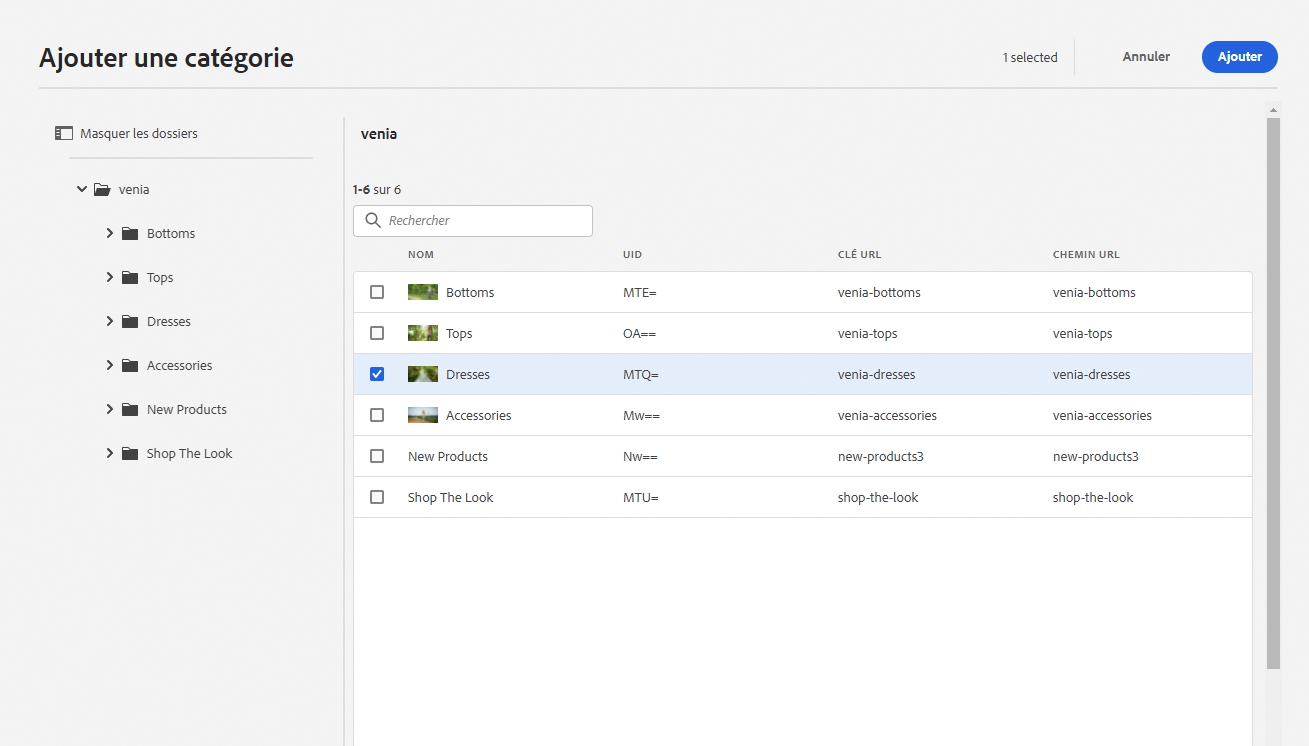Click the Accessories row thumbnail image

(423, 415)
